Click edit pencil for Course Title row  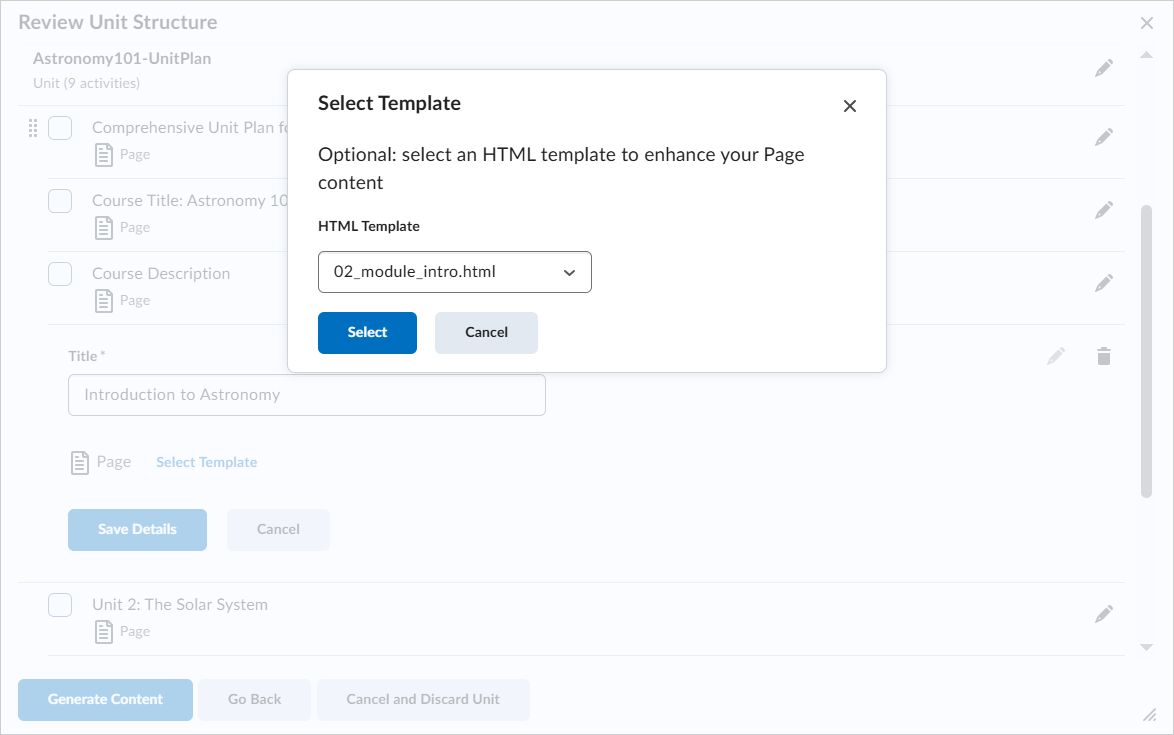(1104, 211)
